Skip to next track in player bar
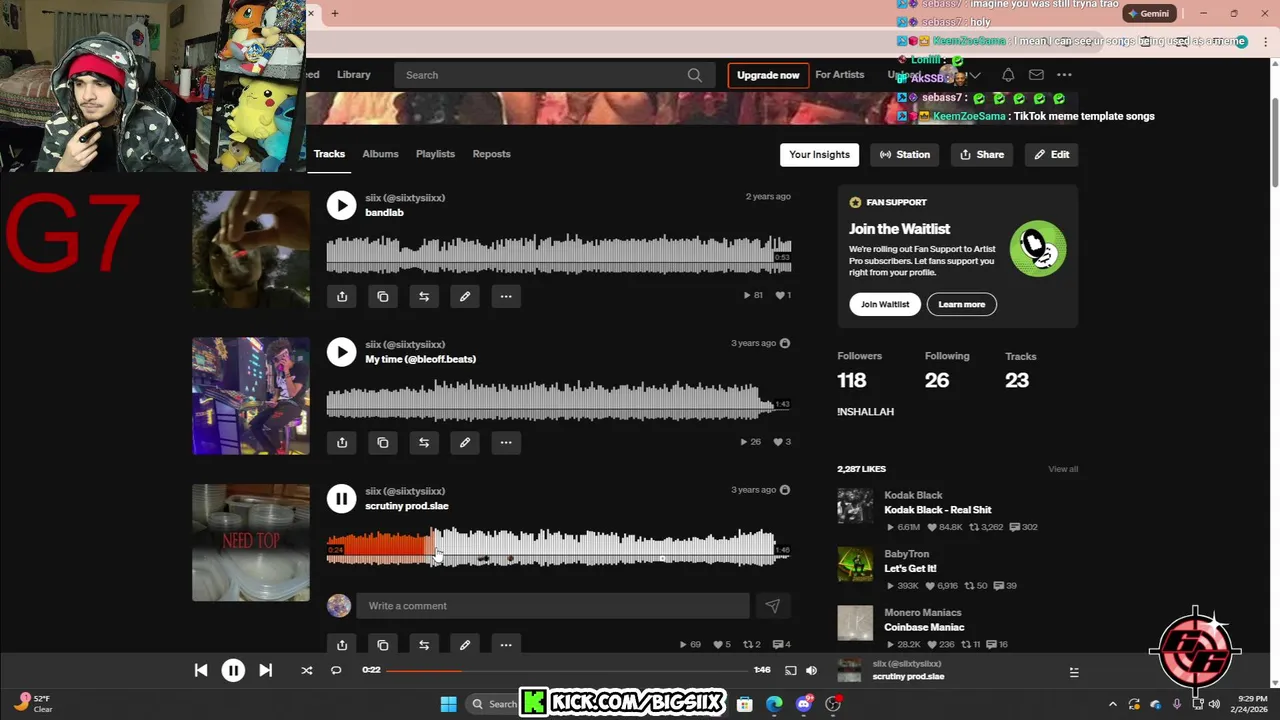Image resolution: width=1280 pixels, height=720 pixels. (x=265, y=671)
